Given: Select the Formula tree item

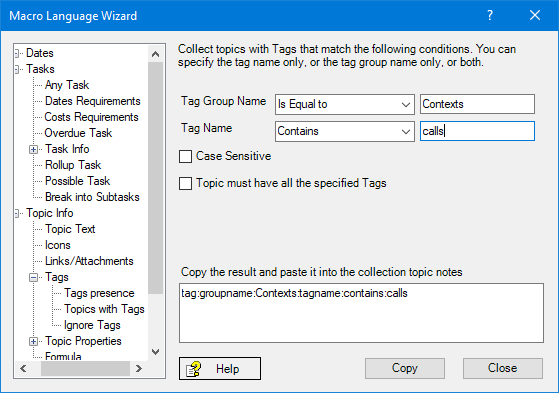Looking at the screenshot, I should click(63, 356).
